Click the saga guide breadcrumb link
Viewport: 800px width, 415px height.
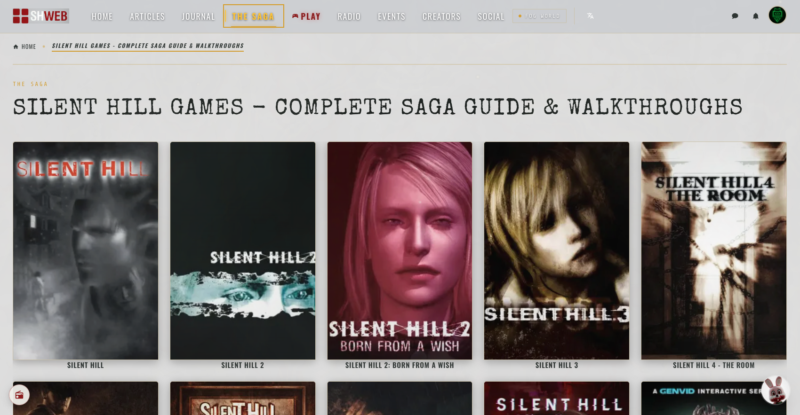tap(148, 46)
